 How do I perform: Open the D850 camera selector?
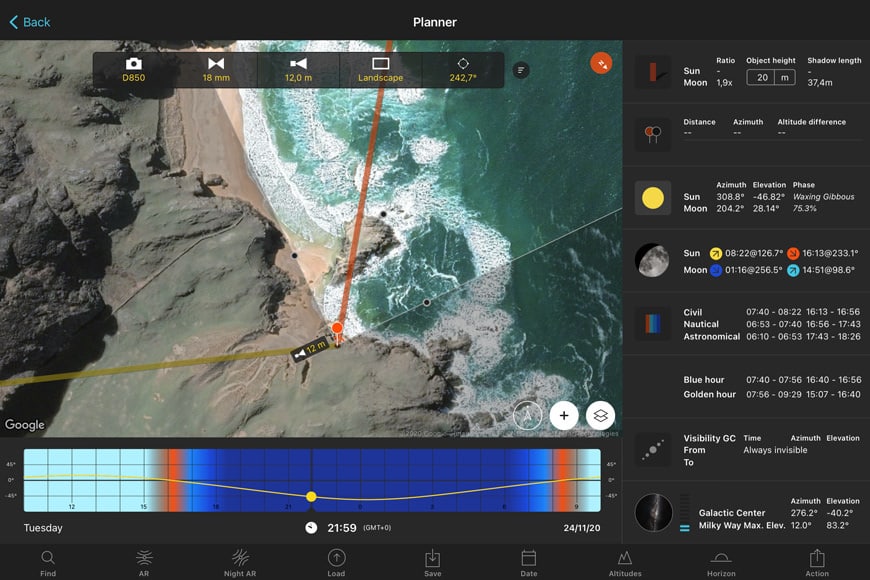pyautogui.click(x=134, y=70)
